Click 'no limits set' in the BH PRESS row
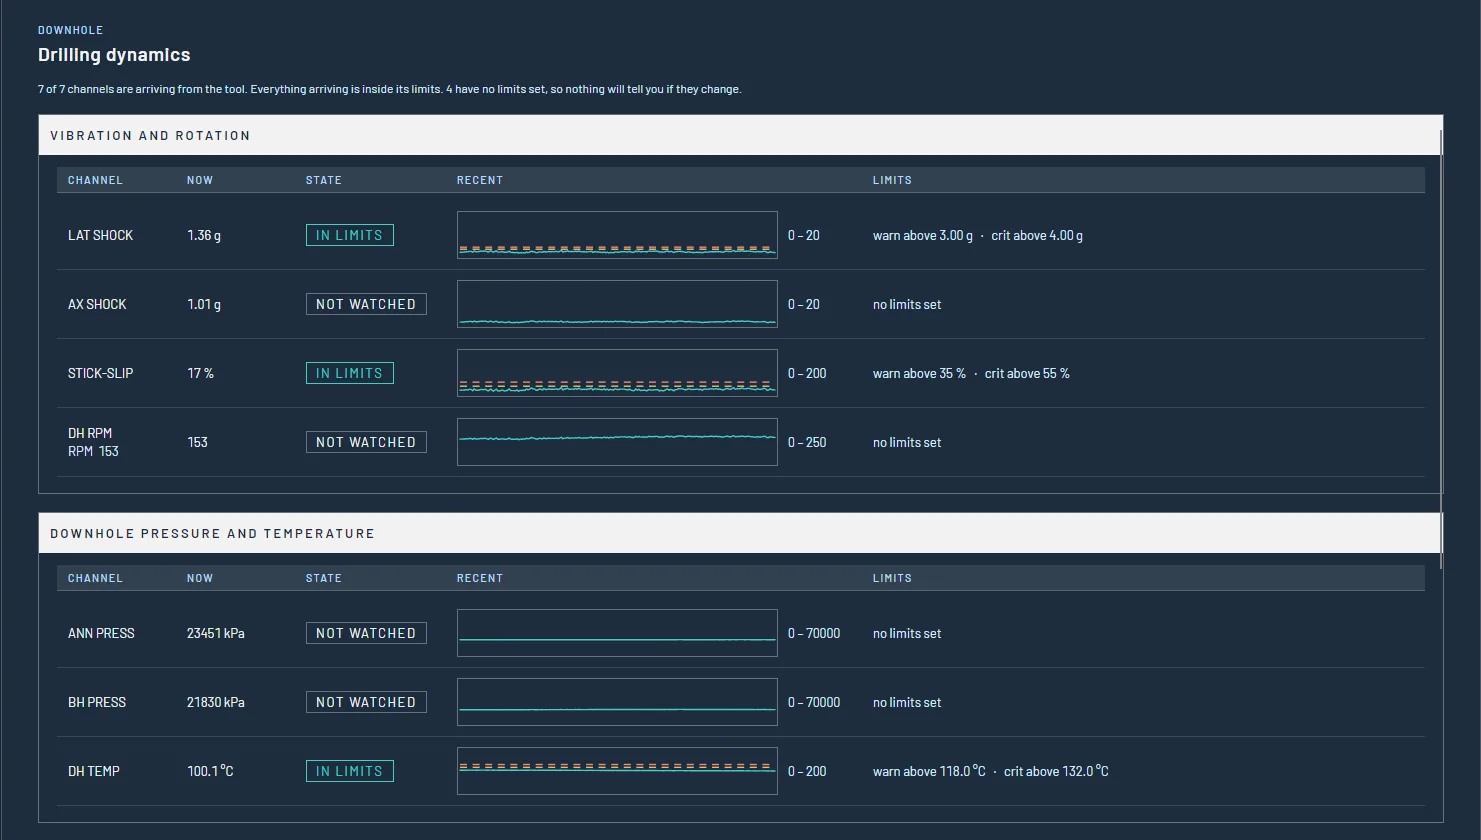This screenshot has height=840, width=1481. pos(907,702)
